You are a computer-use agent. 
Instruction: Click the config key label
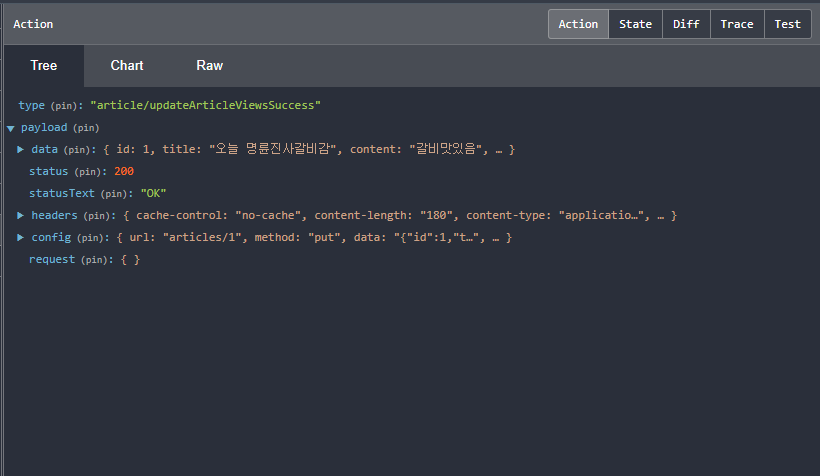click(51, 237)
